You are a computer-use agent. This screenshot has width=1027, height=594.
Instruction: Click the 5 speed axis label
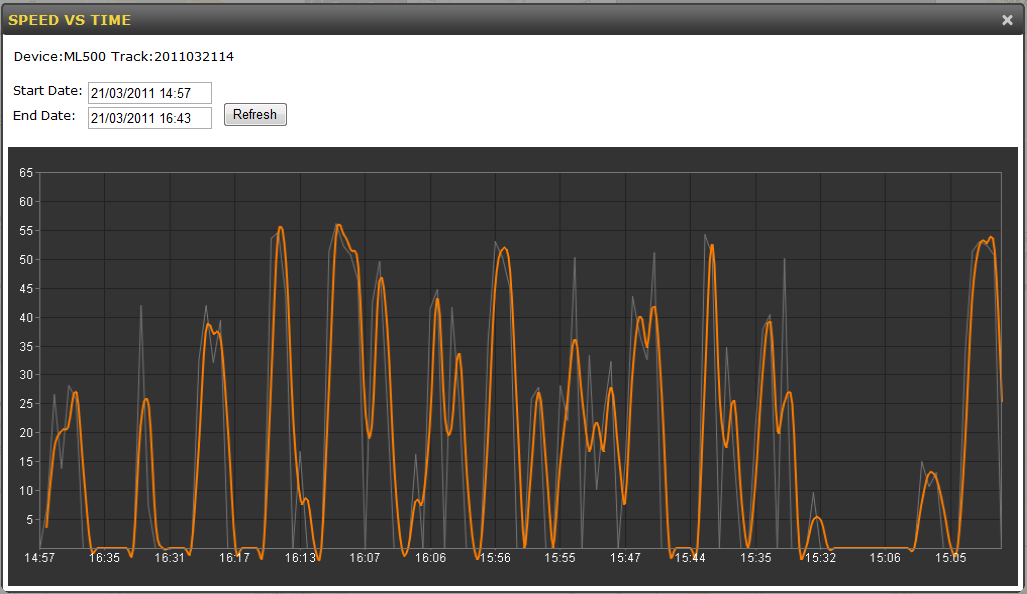29,520
